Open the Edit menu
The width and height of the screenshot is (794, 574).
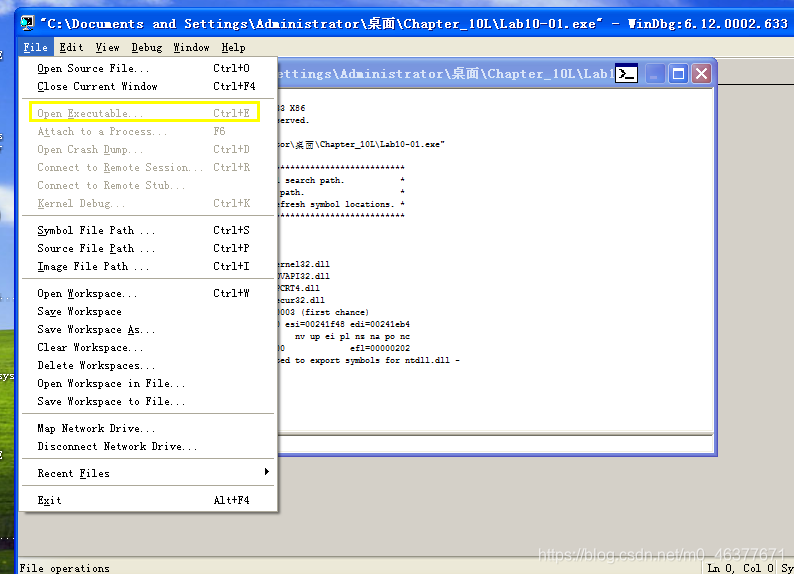point(71,48)
